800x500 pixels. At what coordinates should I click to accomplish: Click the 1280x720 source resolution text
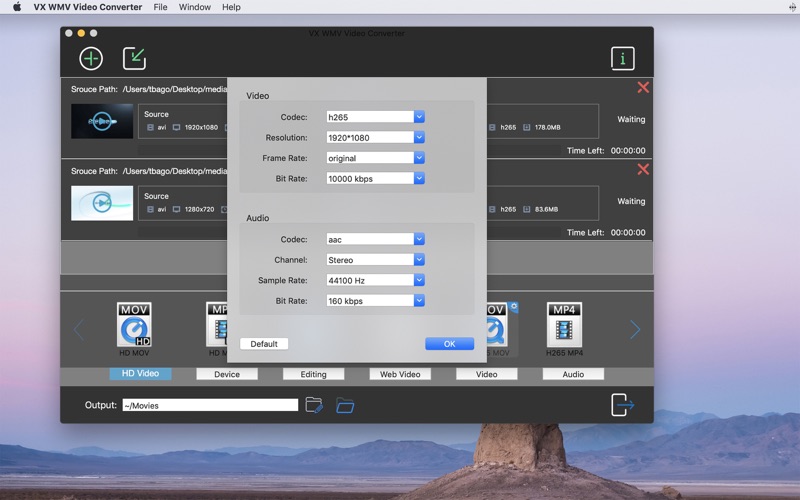pos(199,209)
